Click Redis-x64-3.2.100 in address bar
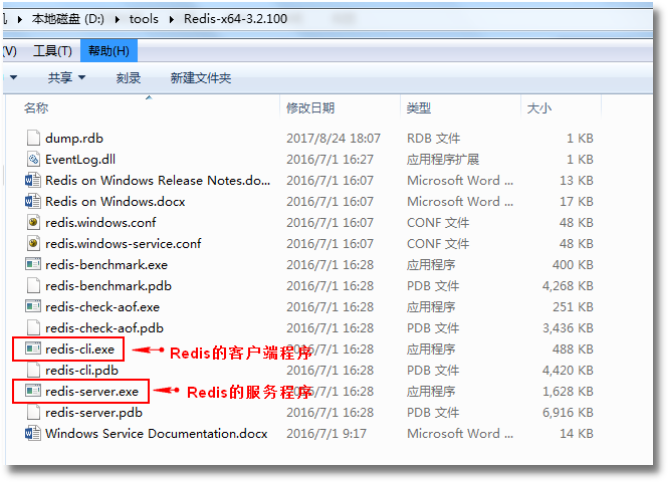The width and height of the screenshot is (670, 483). click(235, 19)
